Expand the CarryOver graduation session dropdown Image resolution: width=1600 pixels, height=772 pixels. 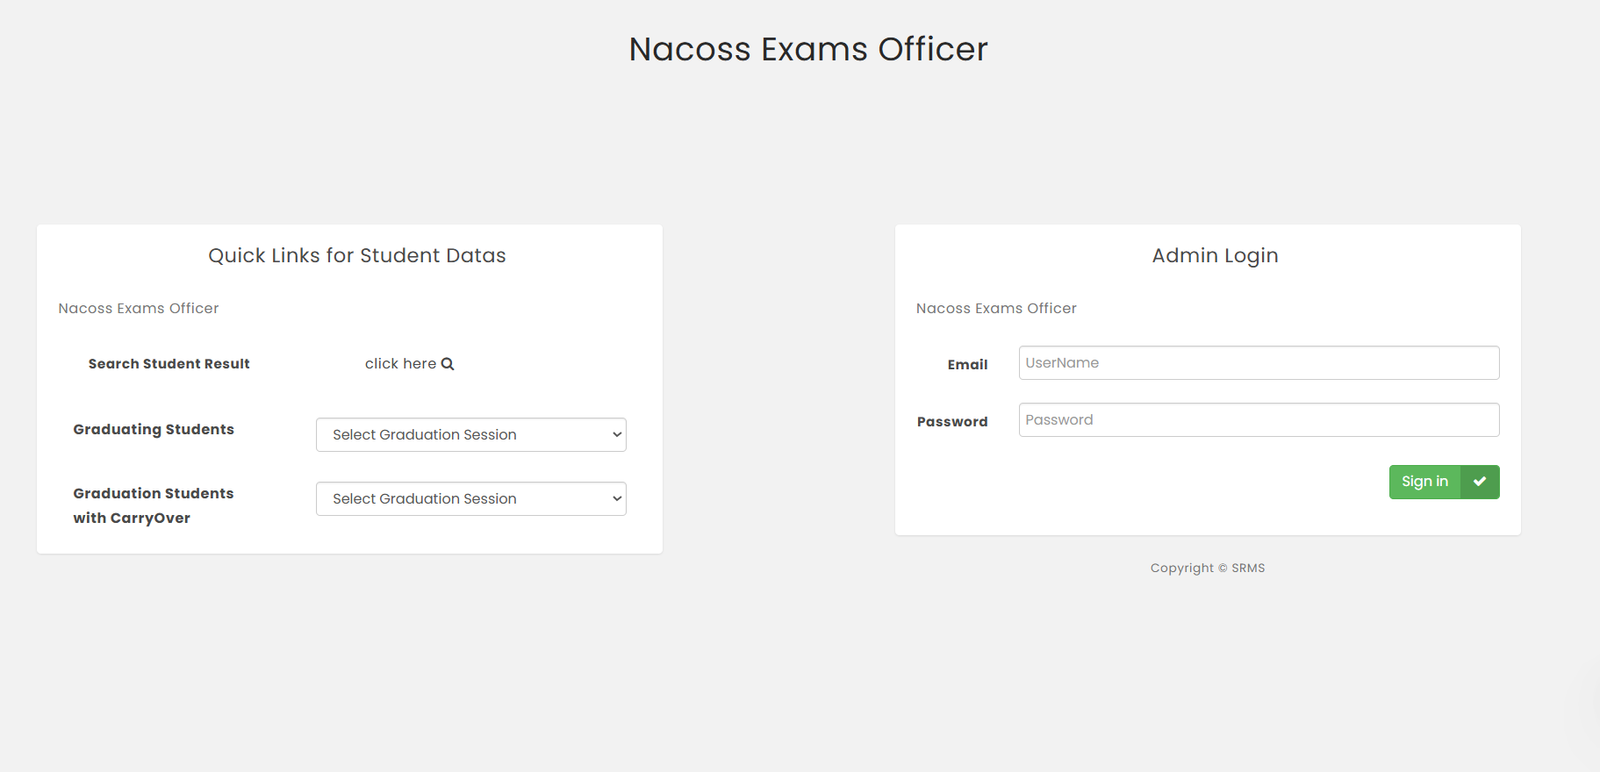pyautogui.click(x=470, y=499)
